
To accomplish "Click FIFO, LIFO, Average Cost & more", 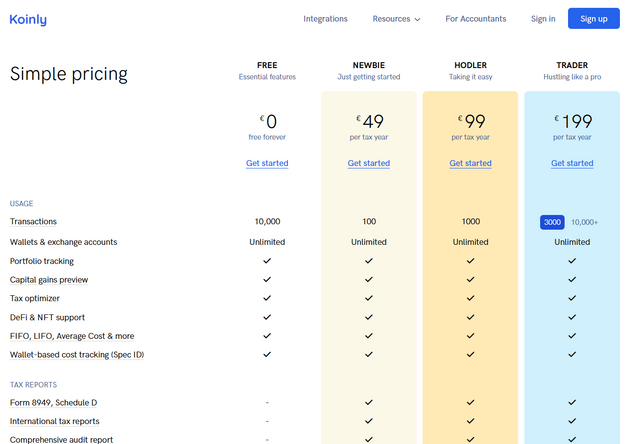I will pos(72,336).
